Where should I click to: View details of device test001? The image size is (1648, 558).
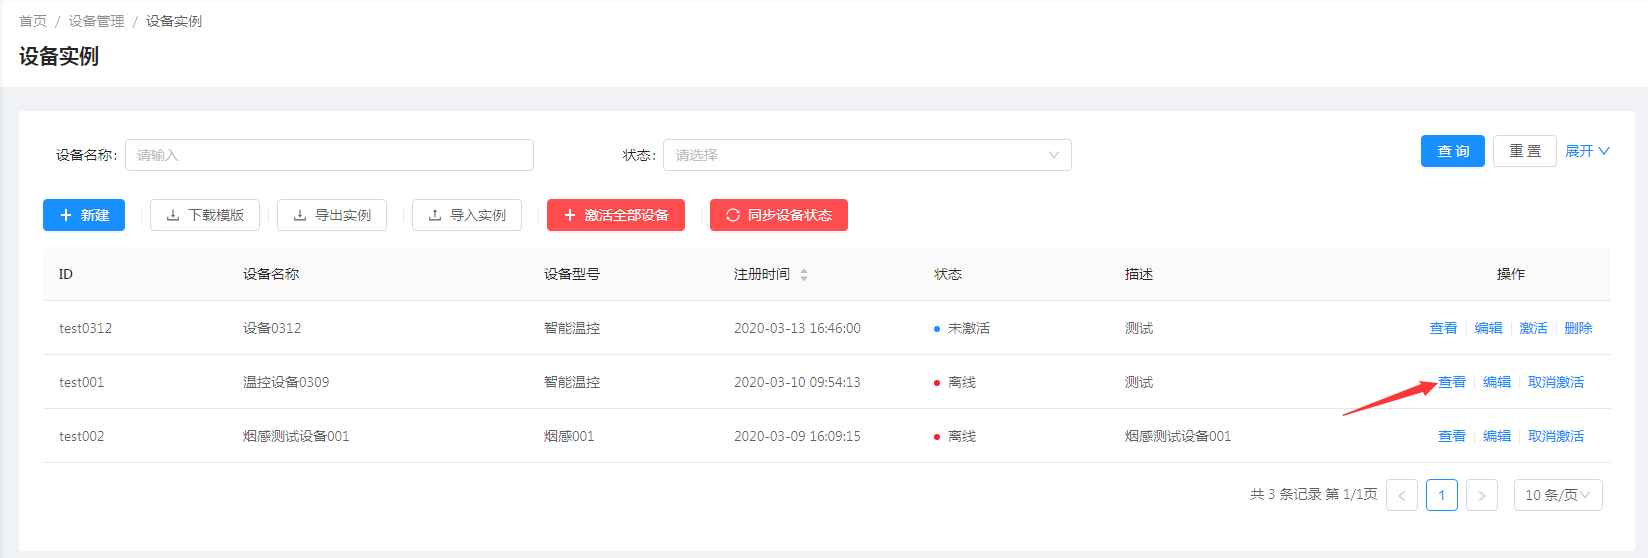pos(1451,382)
